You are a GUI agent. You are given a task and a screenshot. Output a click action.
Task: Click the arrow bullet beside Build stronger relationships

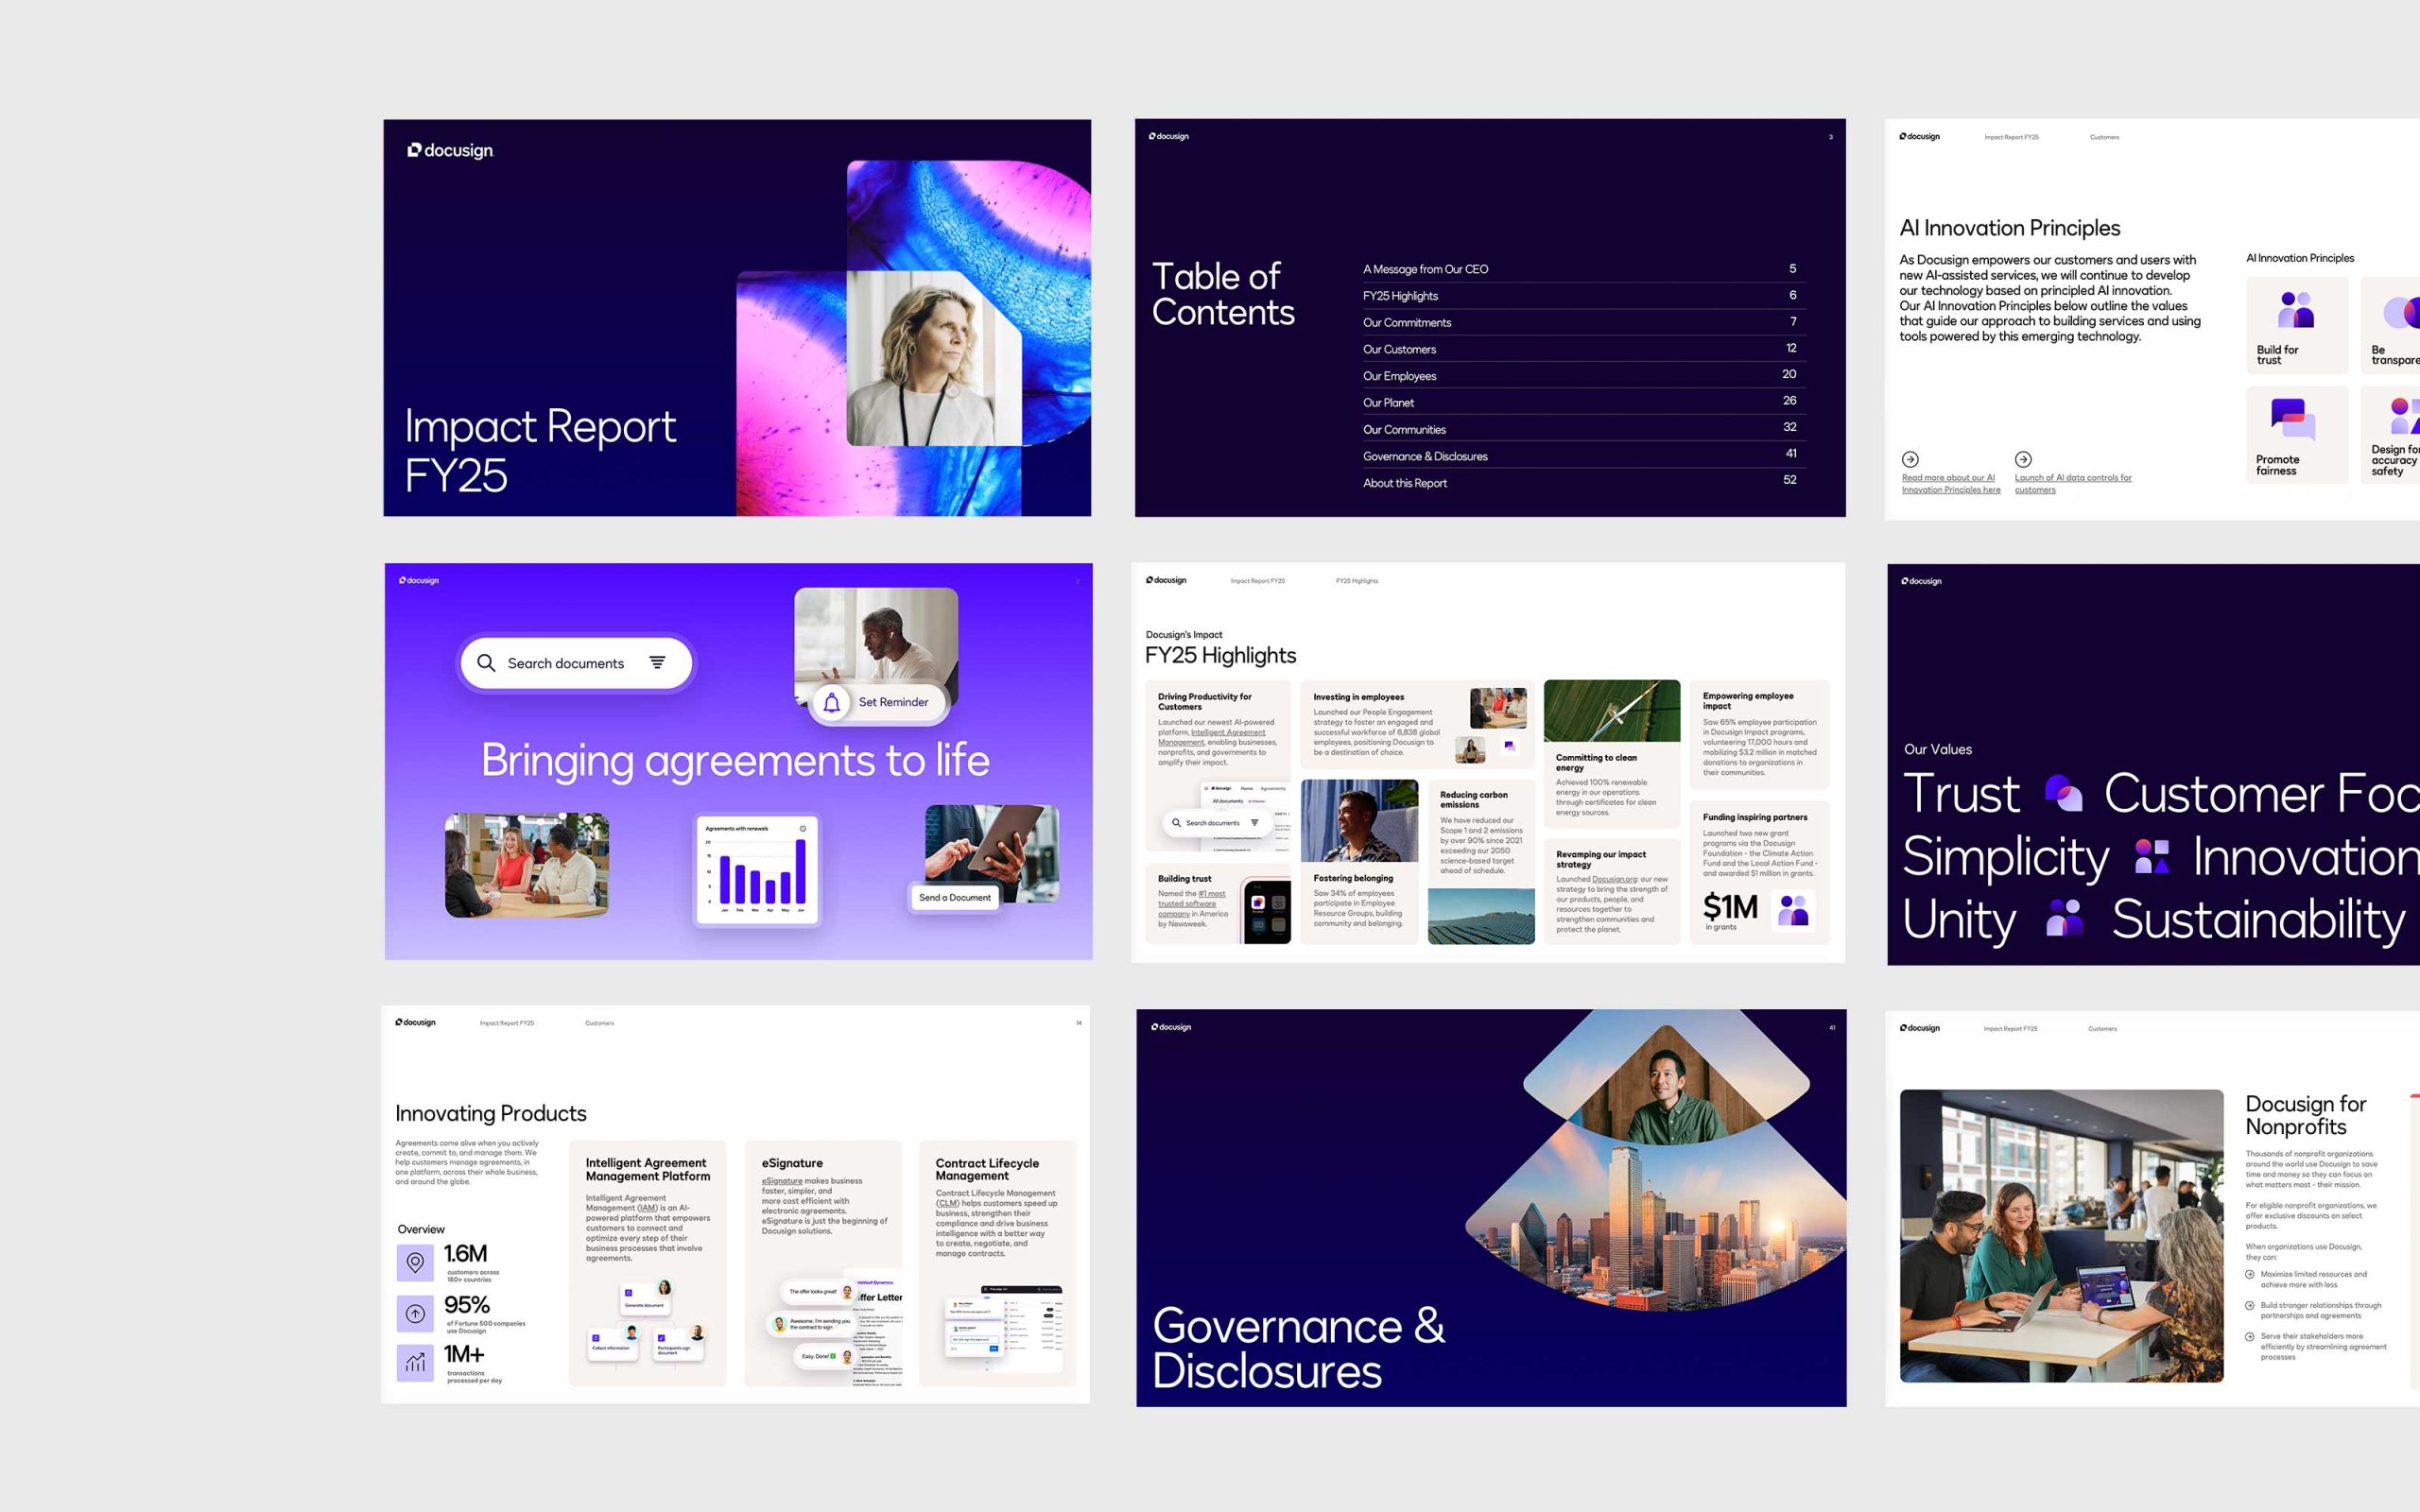coord(2250,1305)
